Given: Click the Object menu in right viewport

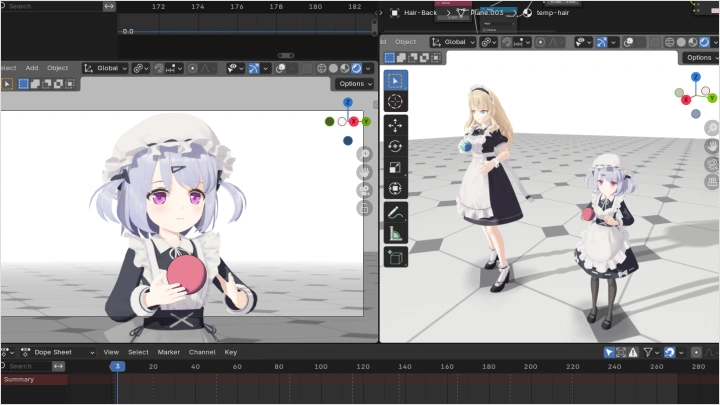Looking at the screenshot, I should (x=405, y=42).
